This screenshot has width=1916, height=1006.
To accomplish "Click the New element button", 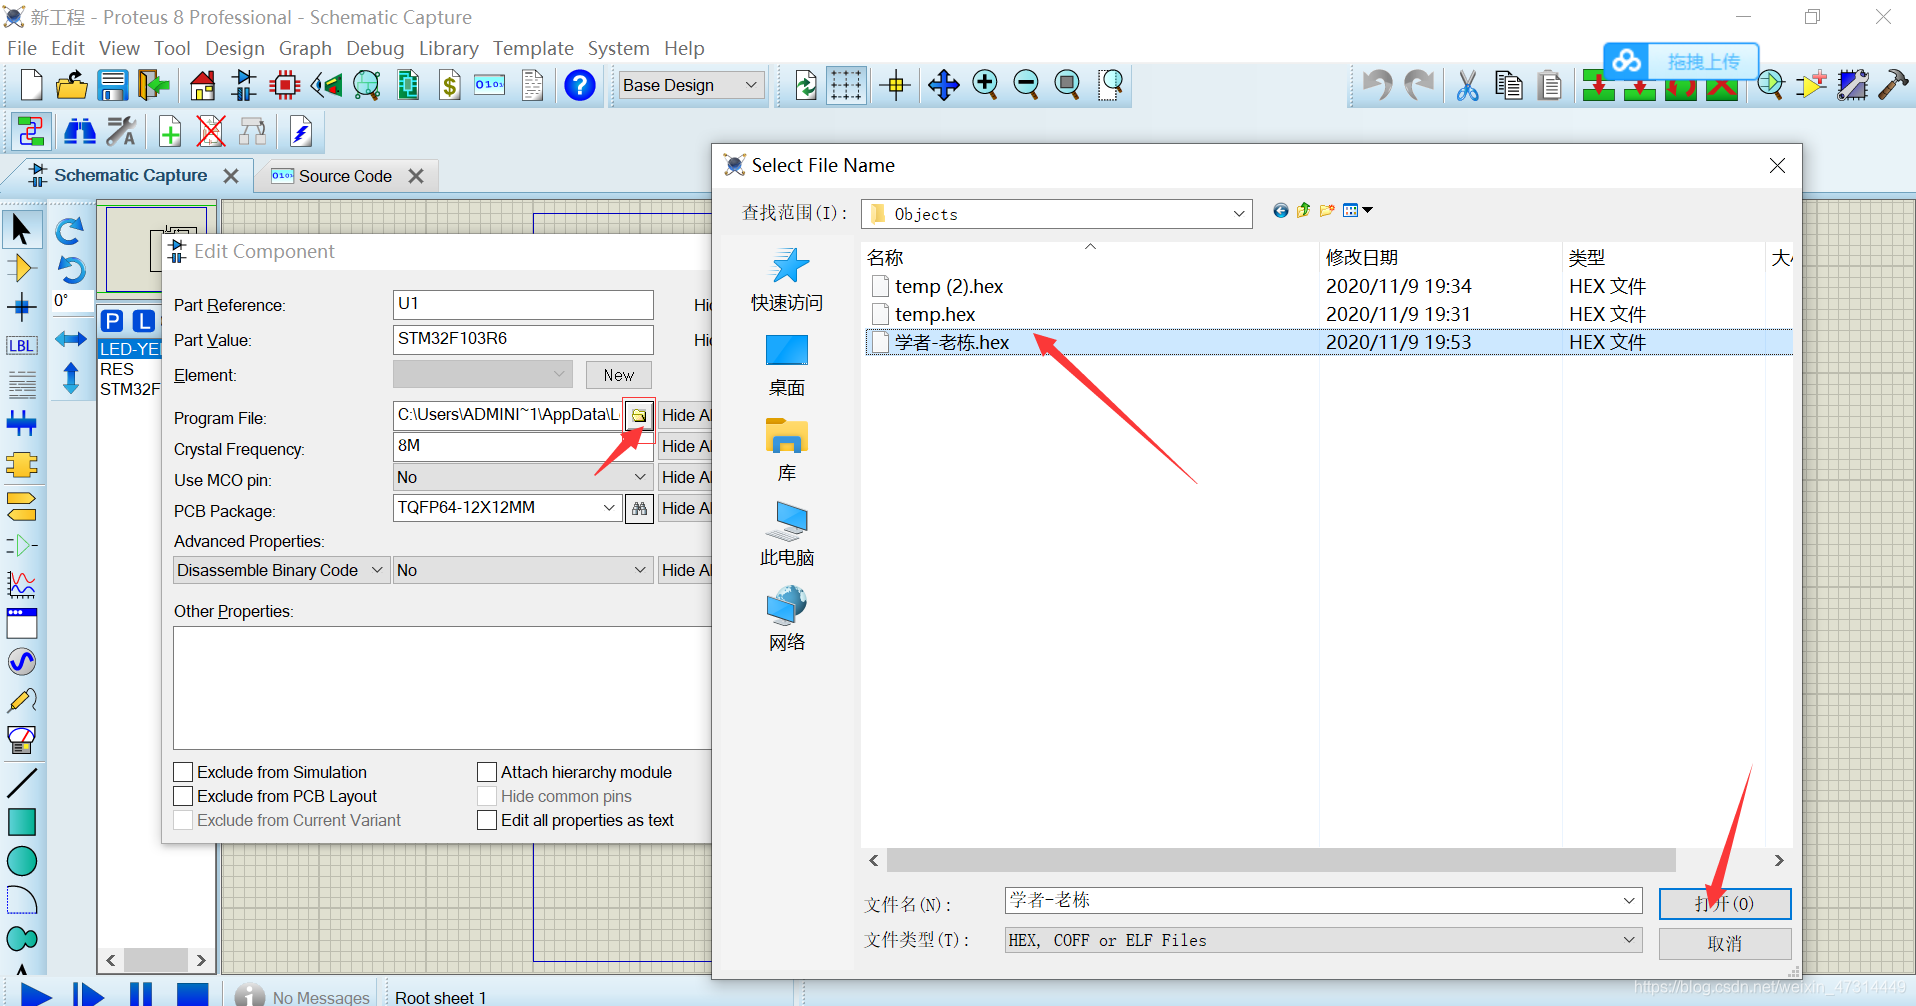I will (618, 375).
